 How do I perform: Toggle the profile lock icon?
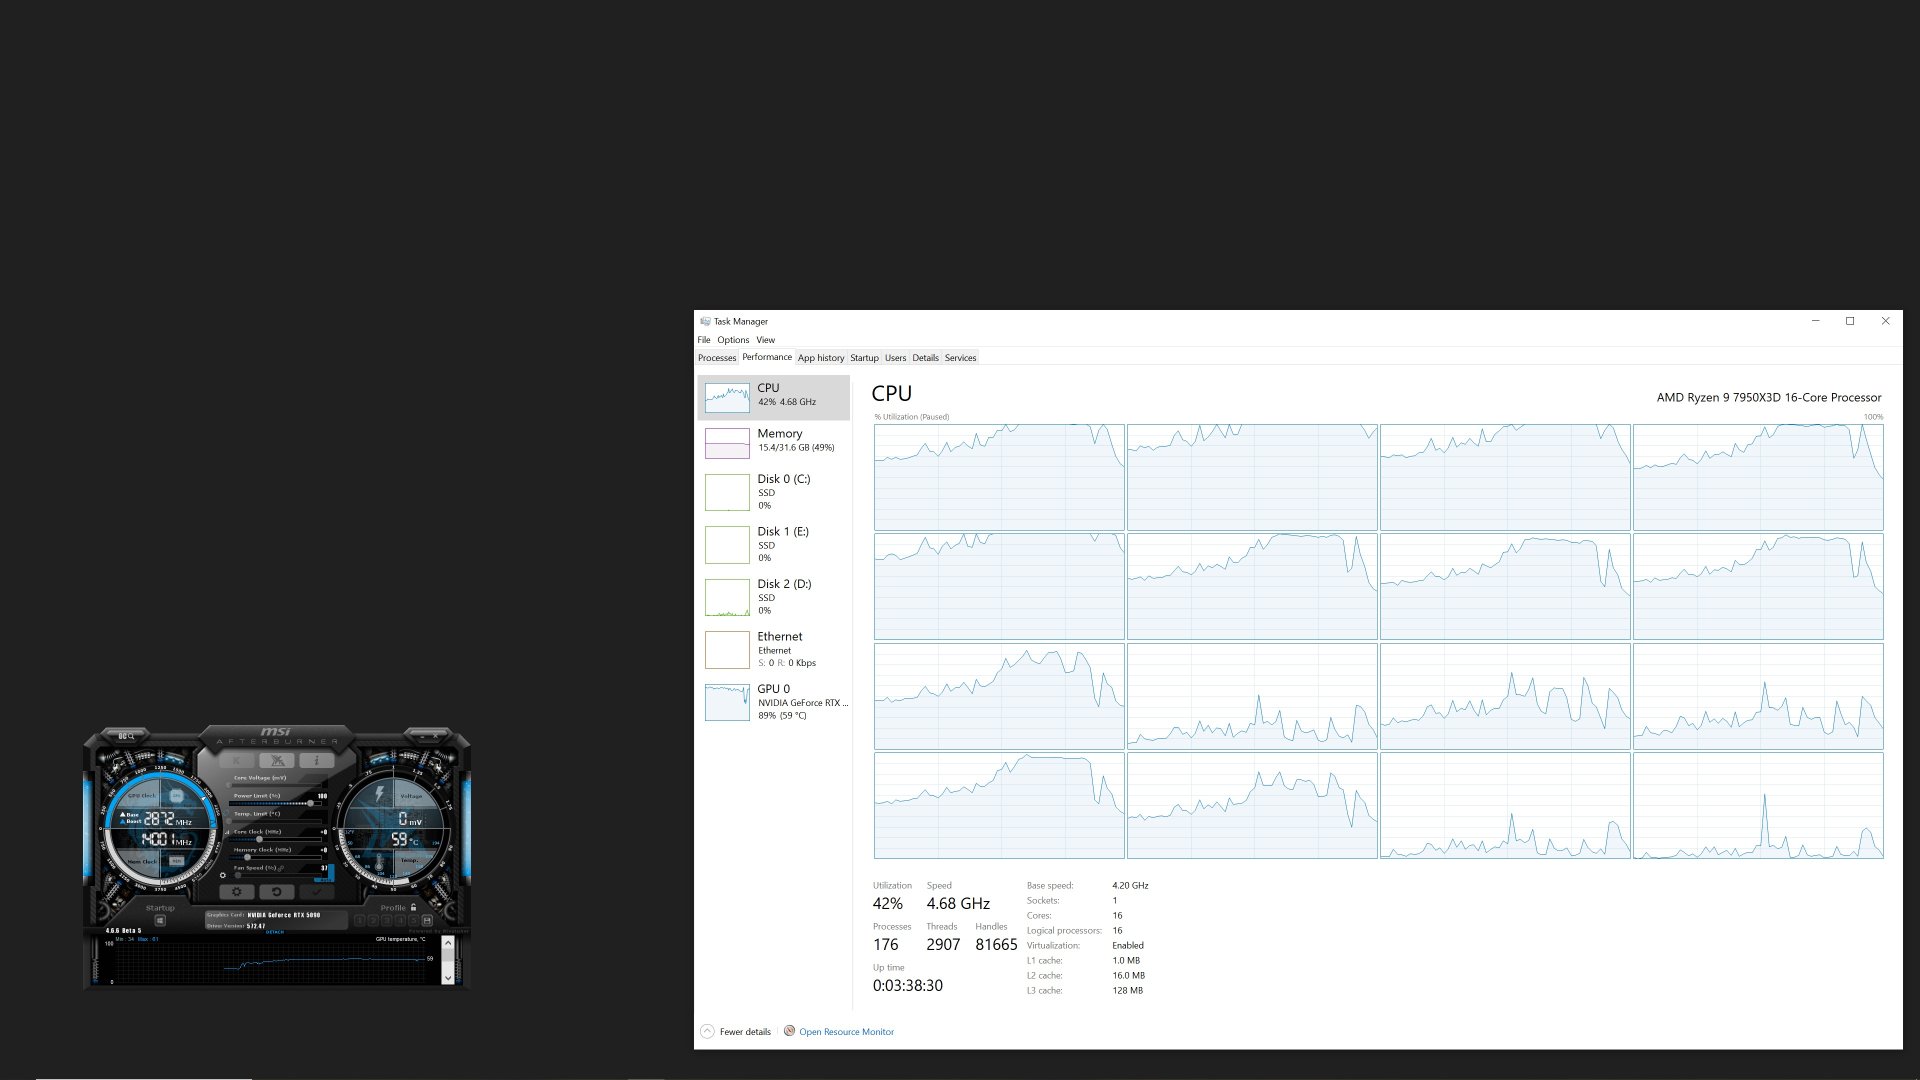(413, 907)
